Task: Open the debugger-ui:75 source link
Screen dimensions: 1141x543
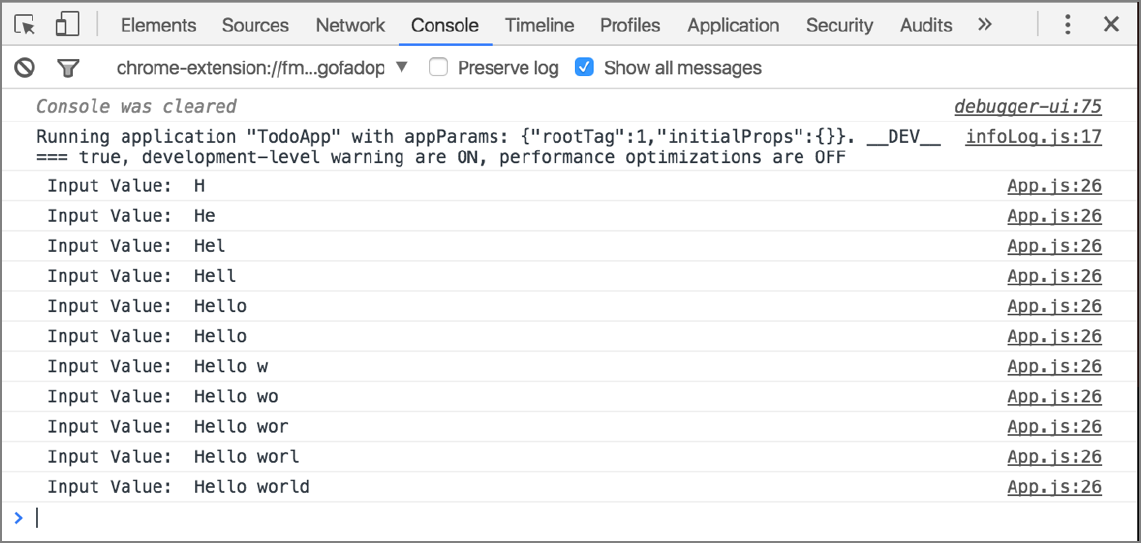Action: click(1027, 107)
